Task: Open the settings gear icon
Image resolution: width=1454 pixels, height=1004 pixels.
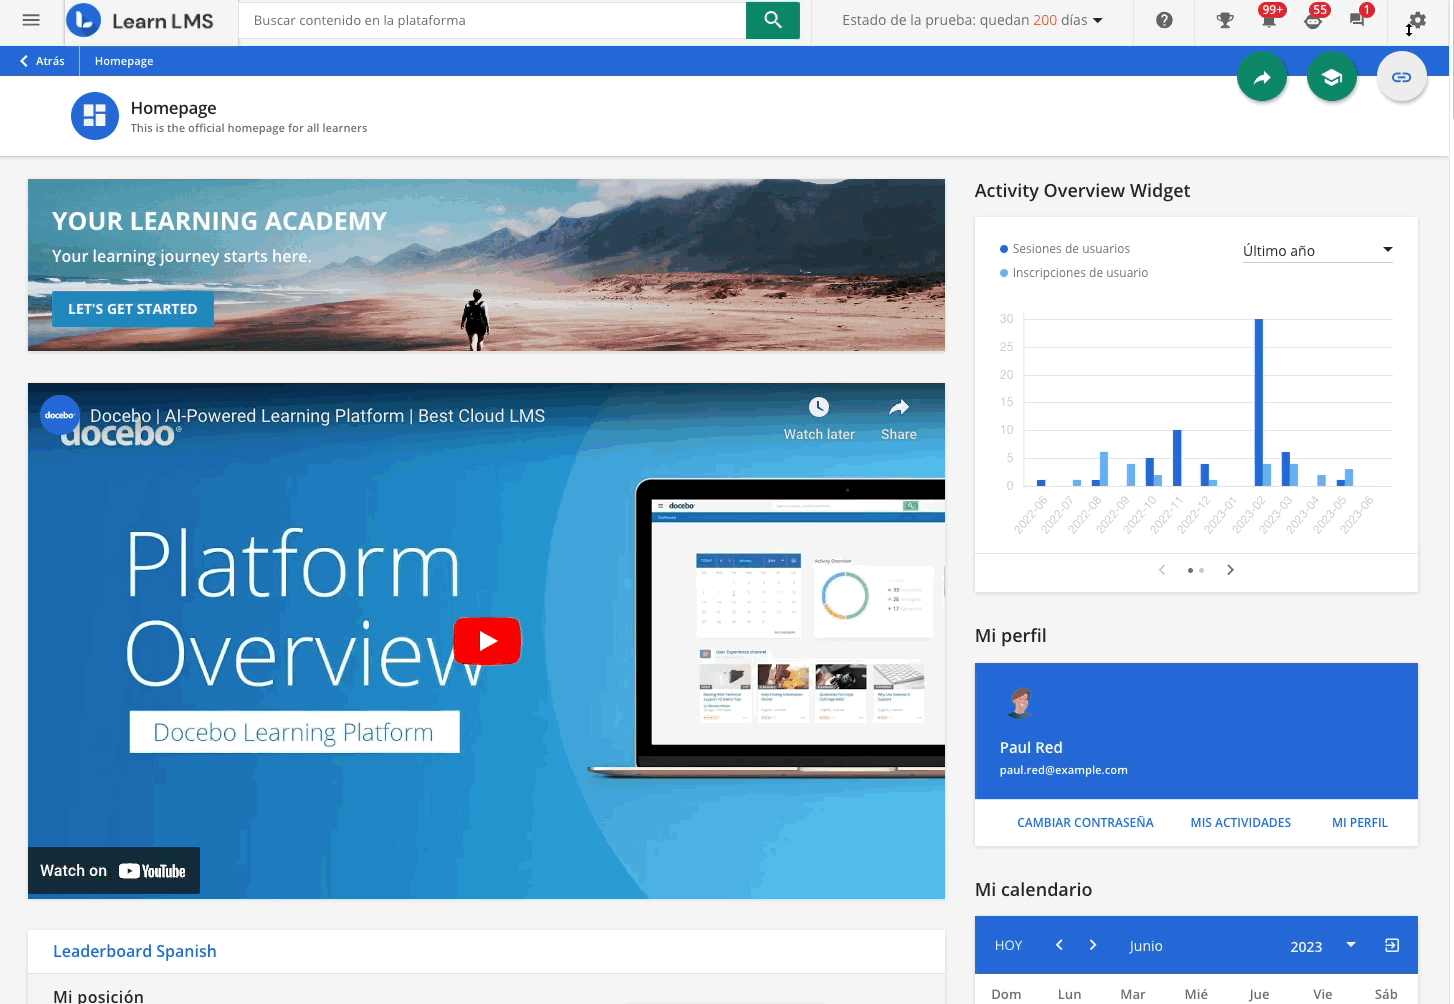Action: (1417, 20)
